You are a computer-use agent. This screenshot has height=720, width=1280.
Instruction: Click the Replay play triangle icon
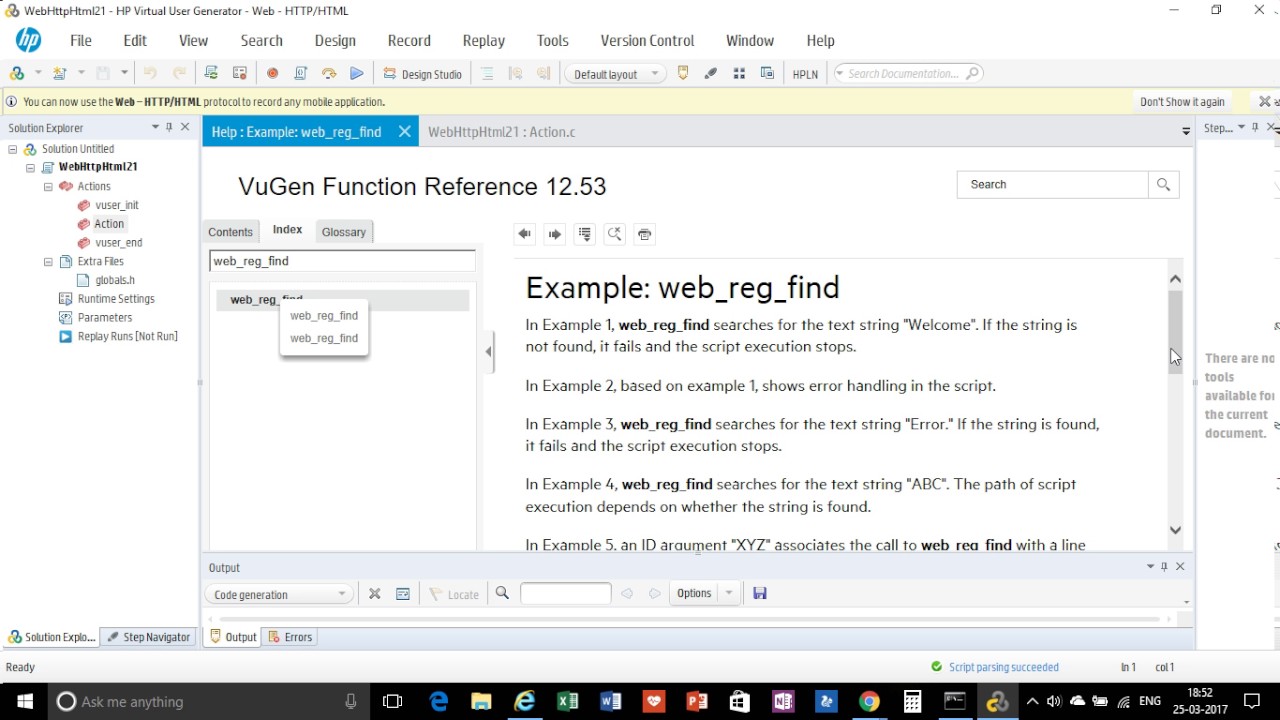tap(357, 73)
